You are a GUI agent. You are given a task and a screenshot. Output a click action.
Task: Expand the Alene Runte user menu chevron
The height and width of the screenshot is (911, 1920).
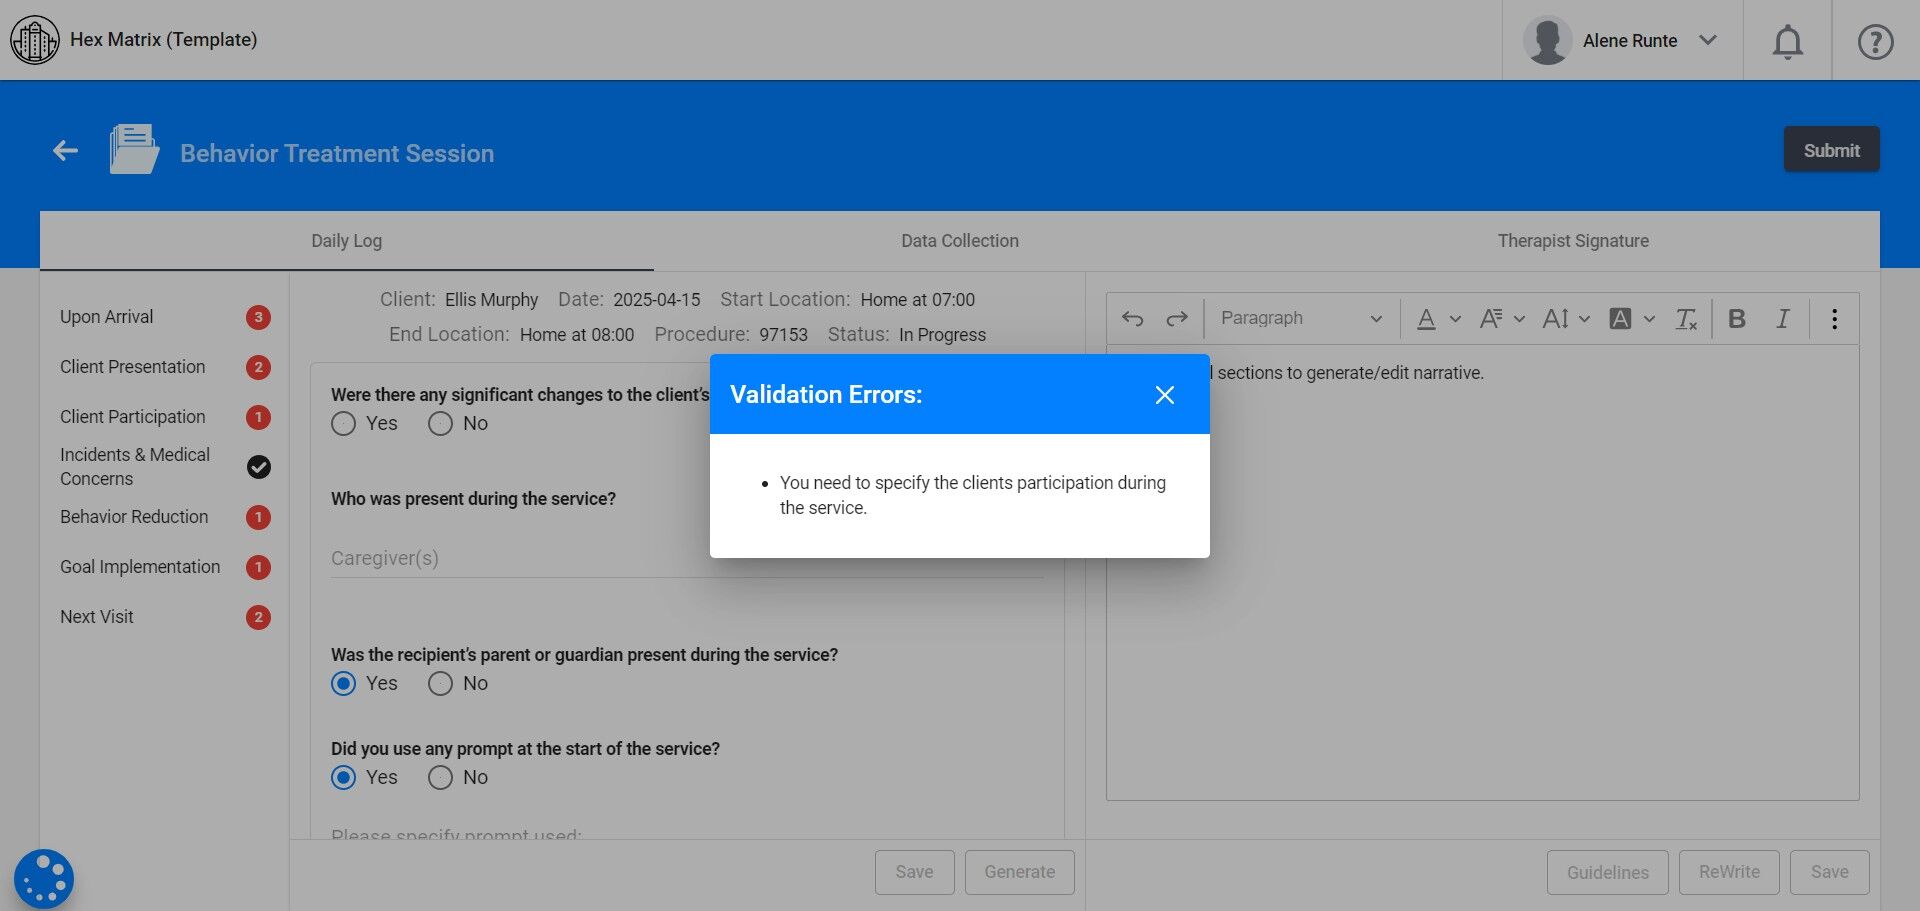click(x=1708, y=40)
